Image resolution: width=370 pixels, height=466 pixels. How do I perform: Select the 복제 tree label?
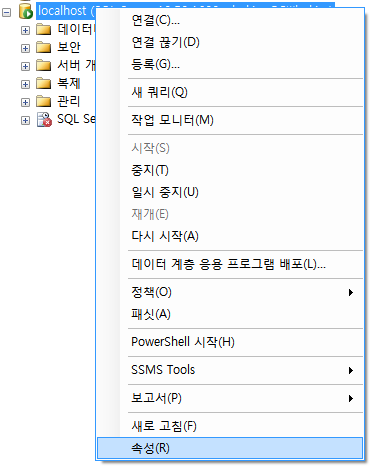(x=69, y=83)
